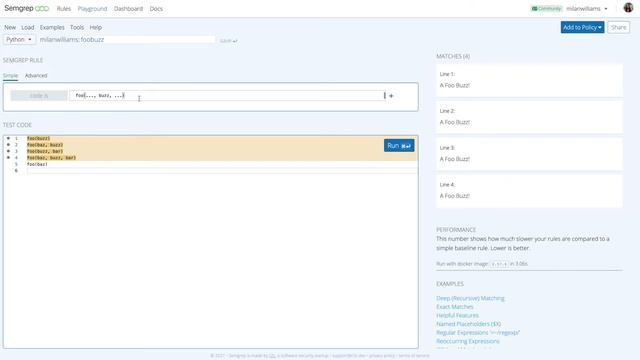640x360 pixels.
Task: Select the Line 2 match result
Action: tap(529, 117)
